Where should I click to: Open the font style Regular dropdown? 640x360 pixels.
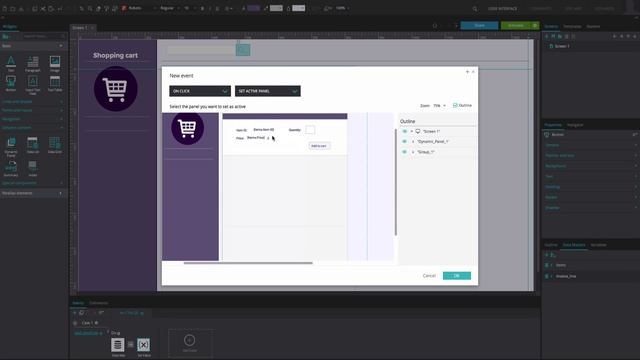coord(169,8)
